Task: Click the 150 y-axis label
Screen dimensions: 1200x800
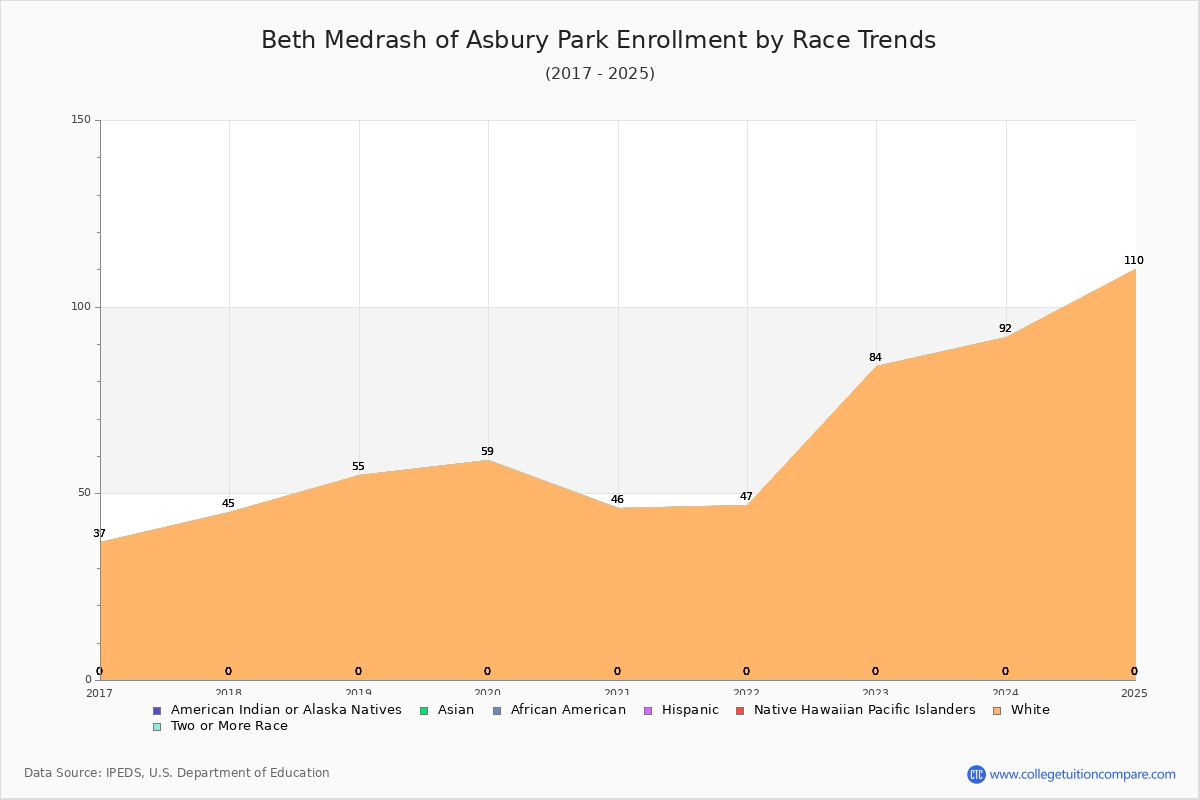Action: (x=81, y=120)
